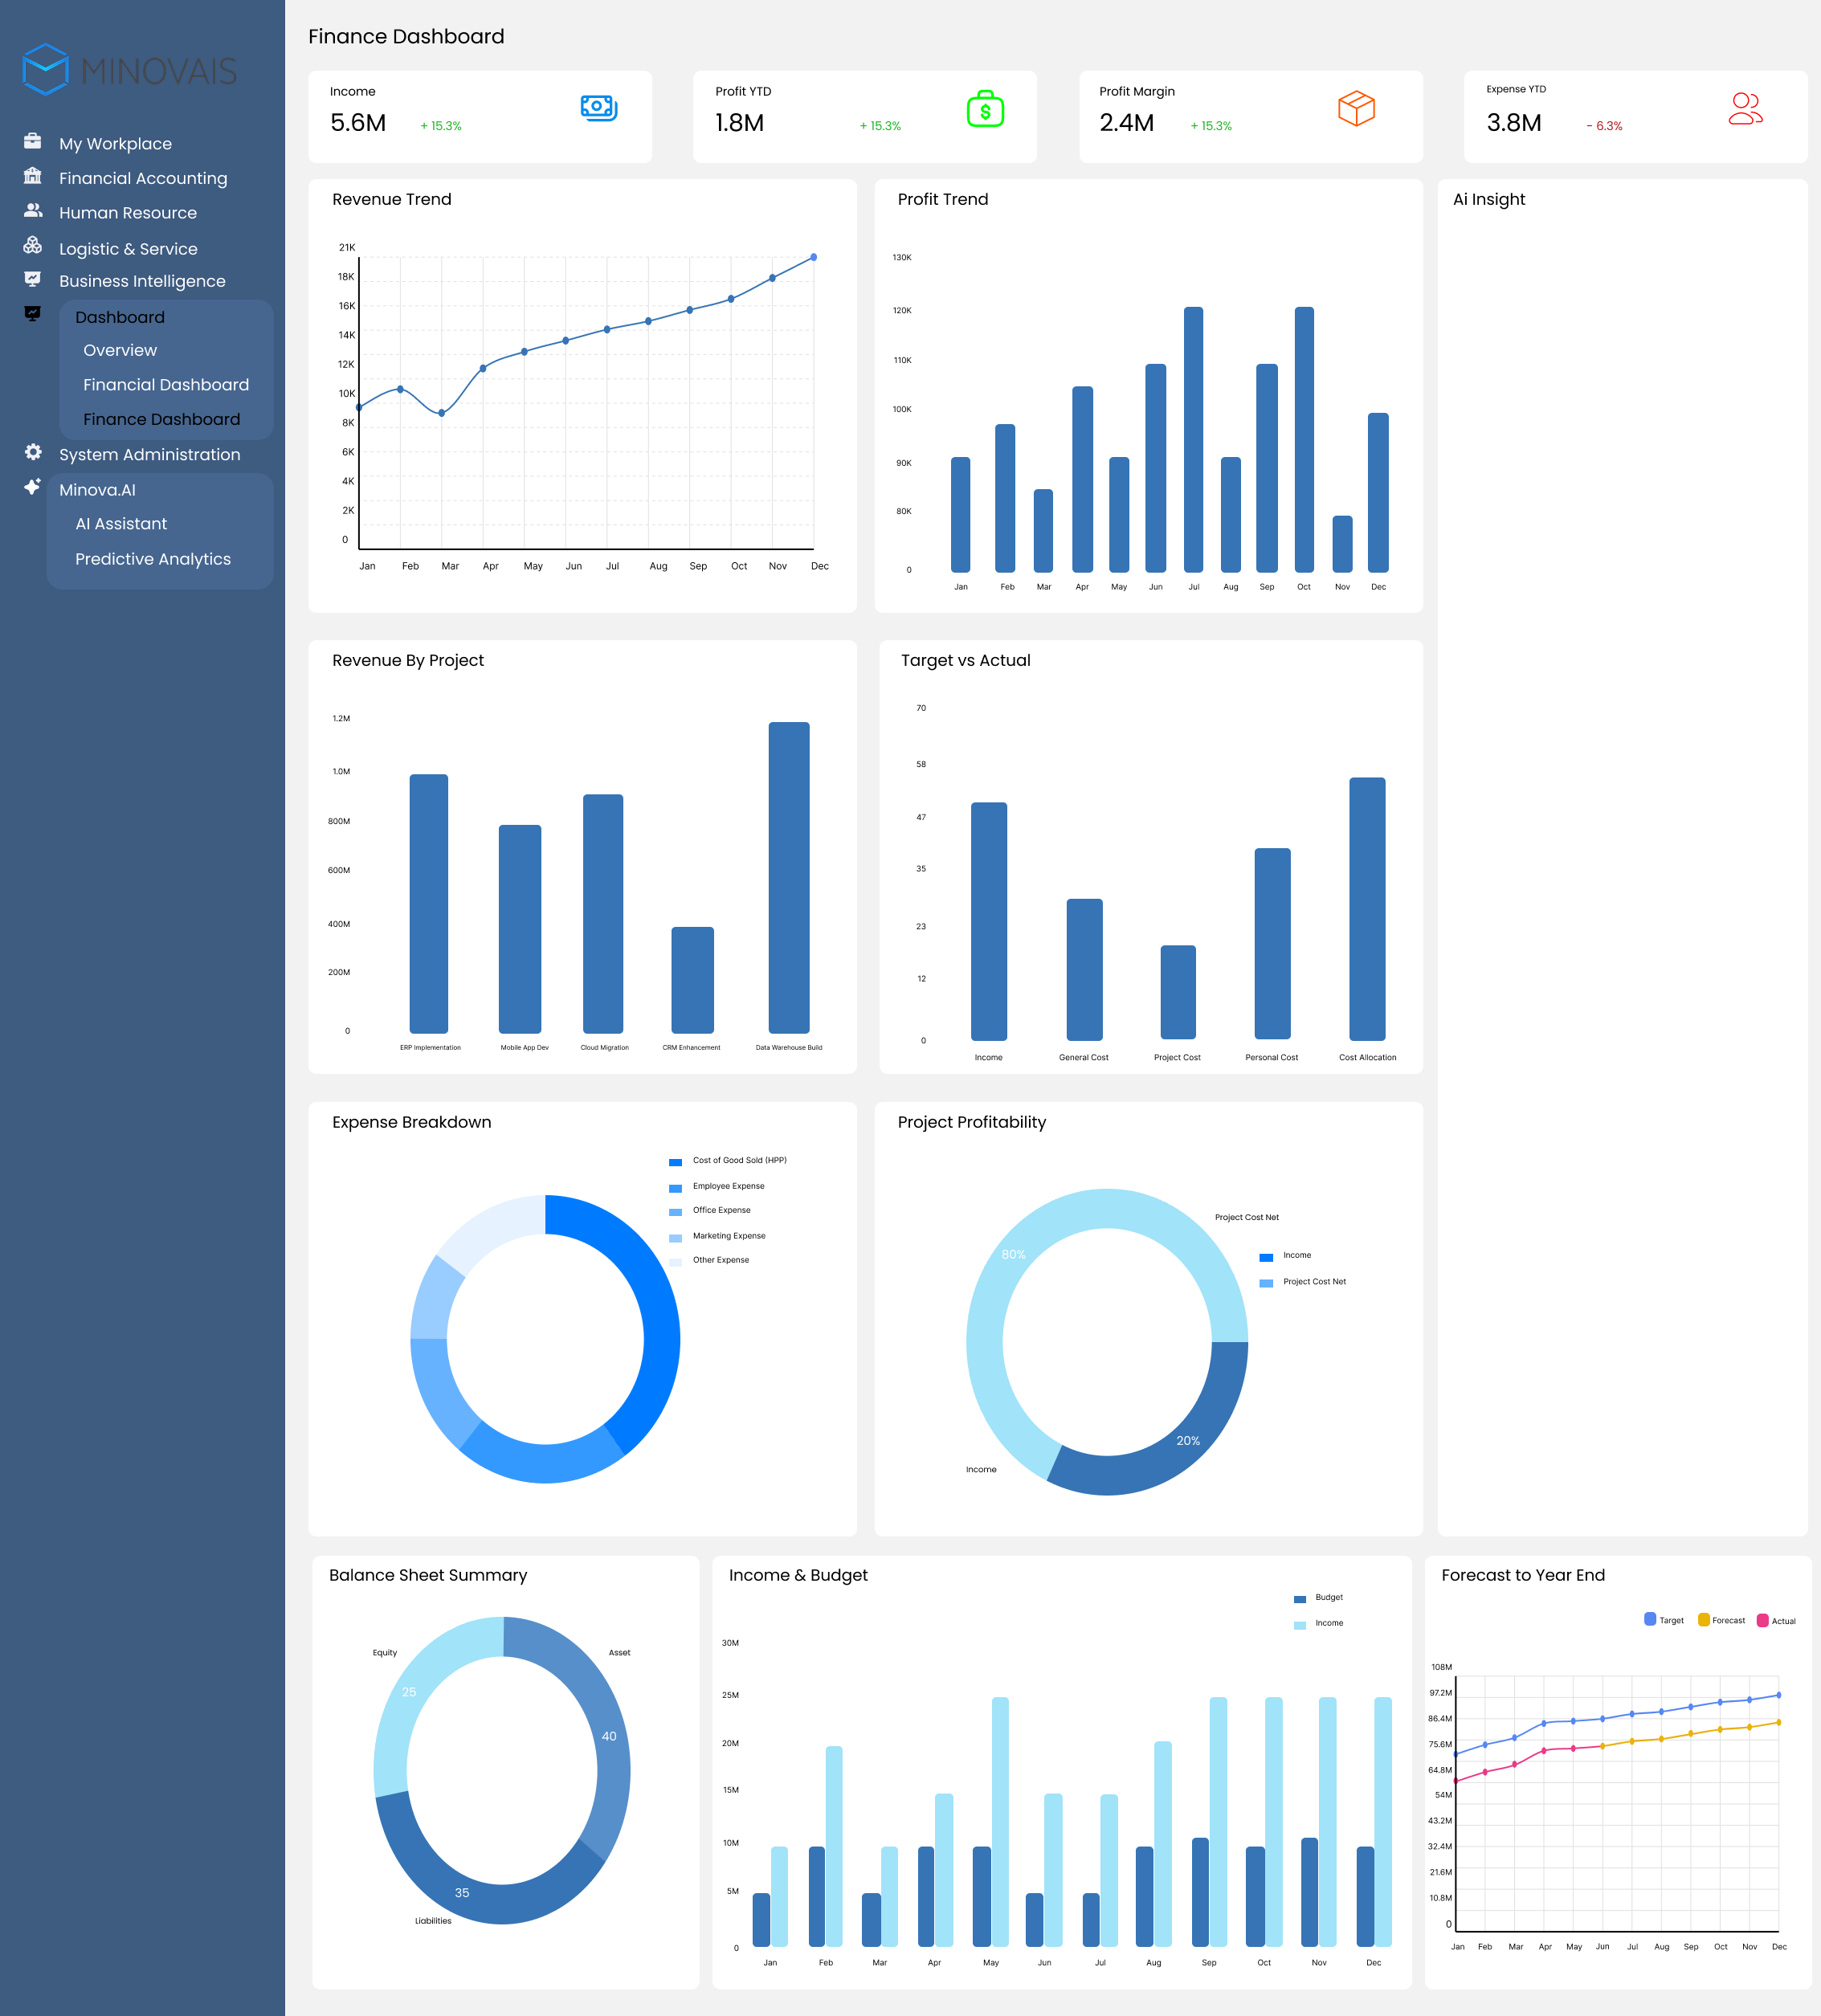1821x2016 pixels.
Task: Collapse the Dashboard submenu in sidebar
Action: [120, 317]
